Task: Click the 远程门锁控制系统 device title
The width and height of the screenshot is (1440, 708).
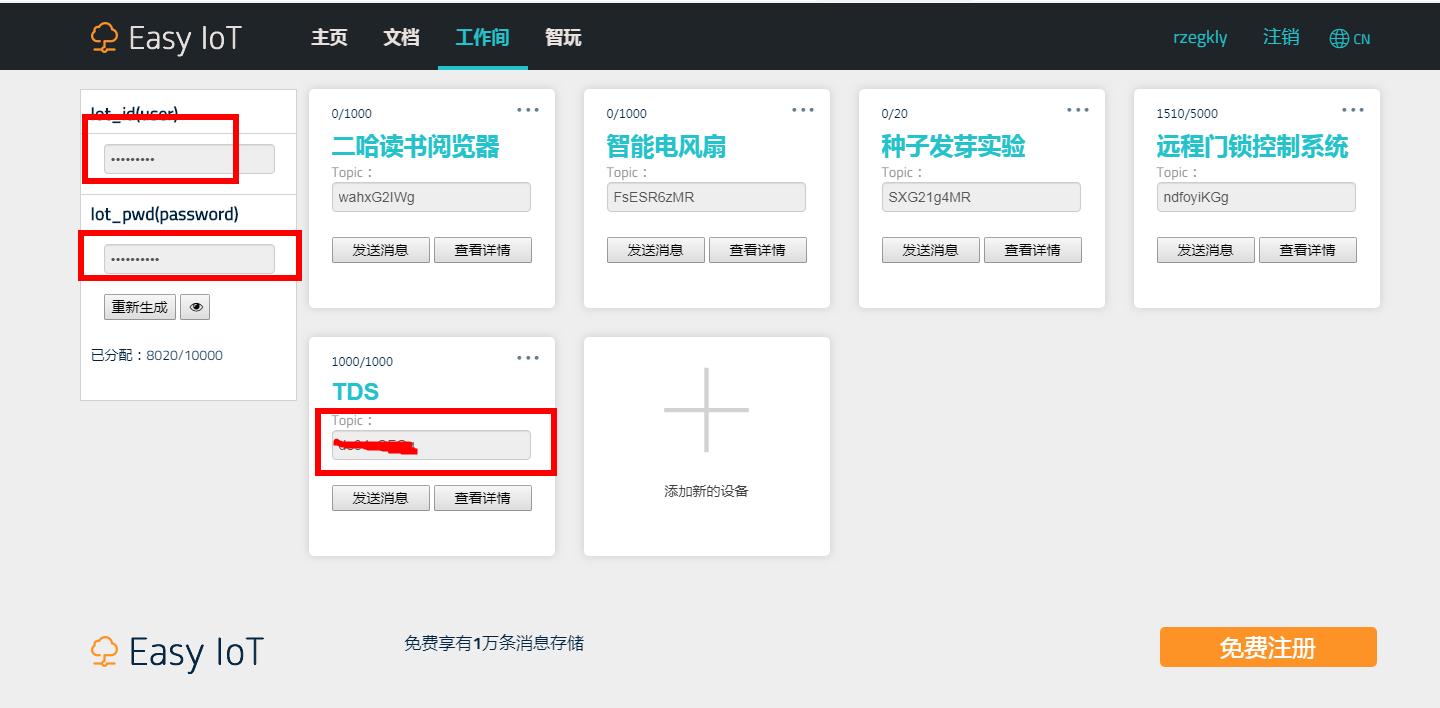Action: click(1252, 147)
